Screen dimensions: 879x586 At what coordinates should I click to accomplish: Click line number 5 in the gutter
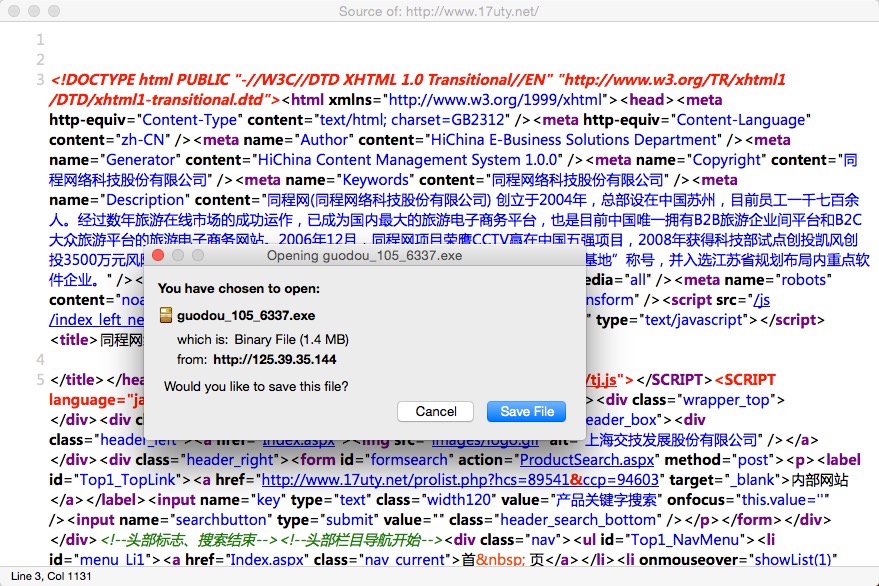pyautogui.click(x=40, y=380)
